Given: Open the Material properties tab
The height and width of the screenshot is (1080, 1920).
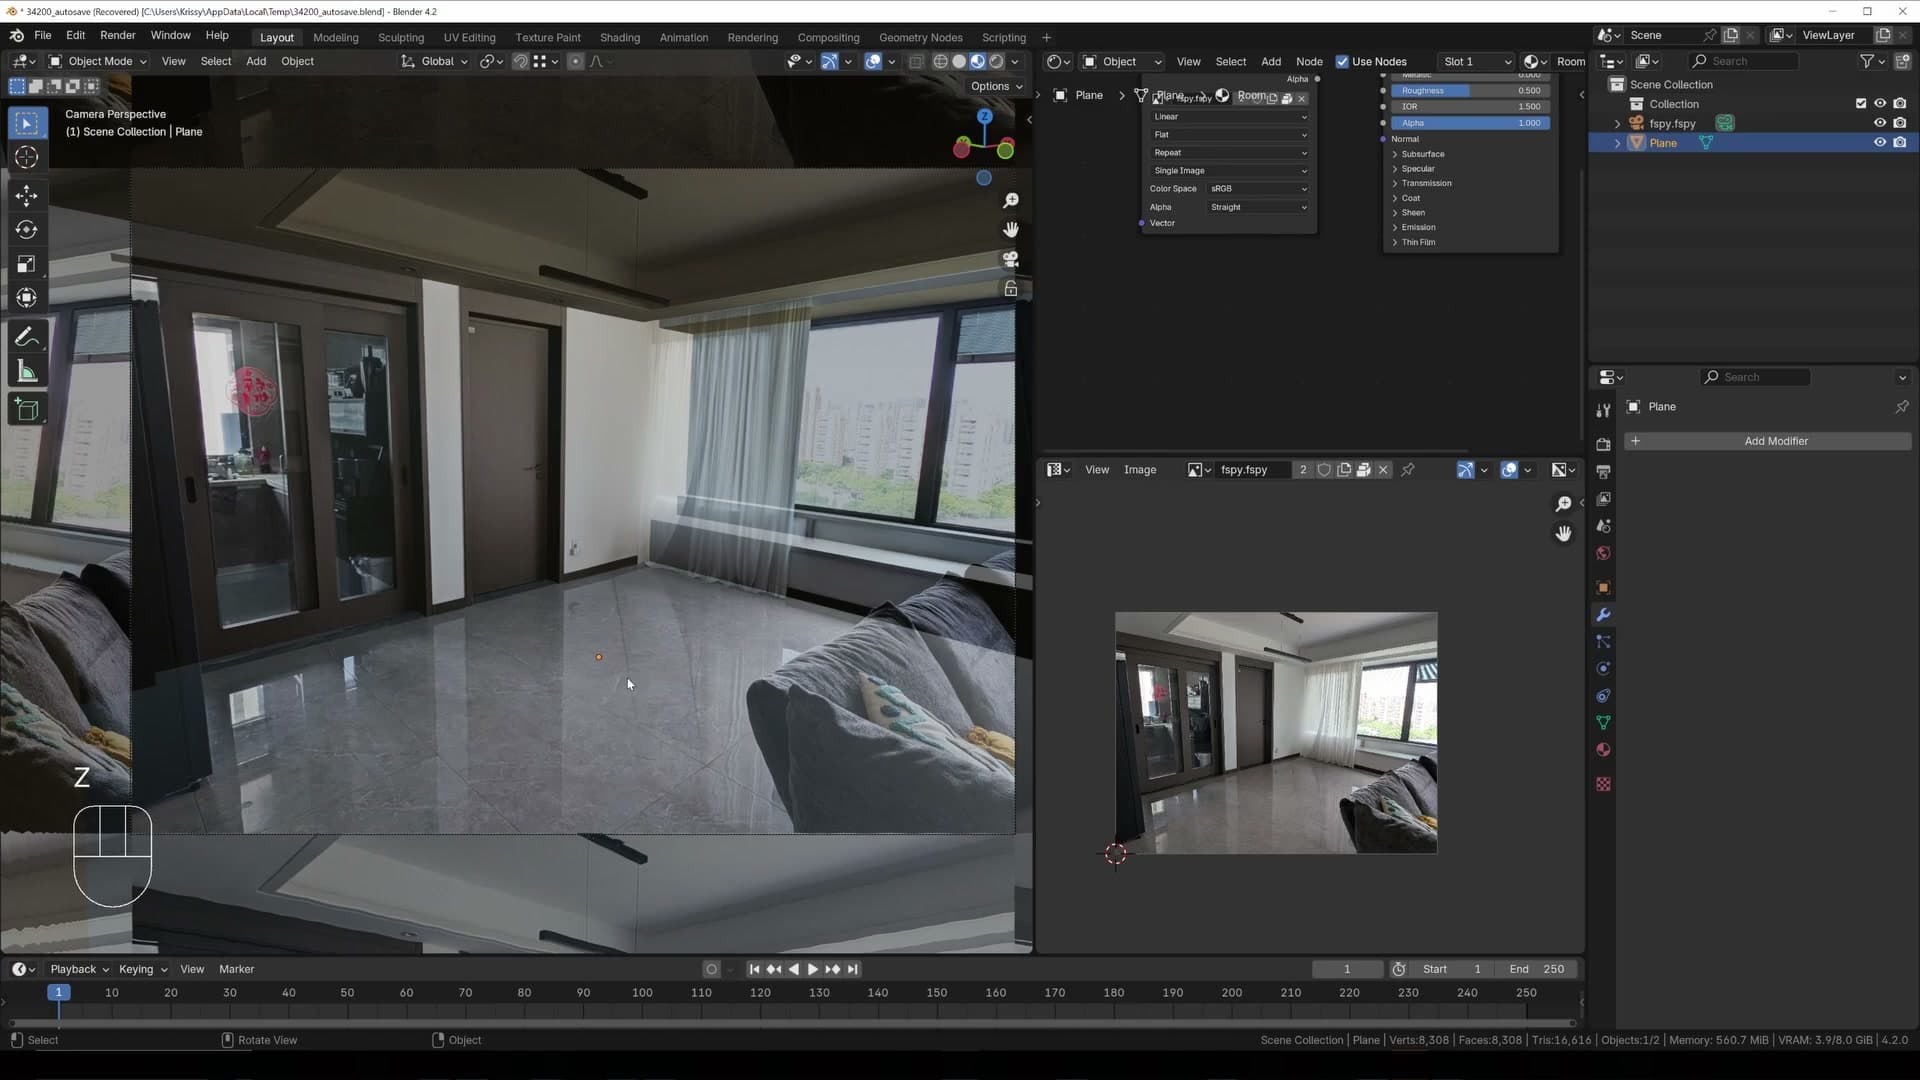Looking at the screenshot, I should 1603,750.
